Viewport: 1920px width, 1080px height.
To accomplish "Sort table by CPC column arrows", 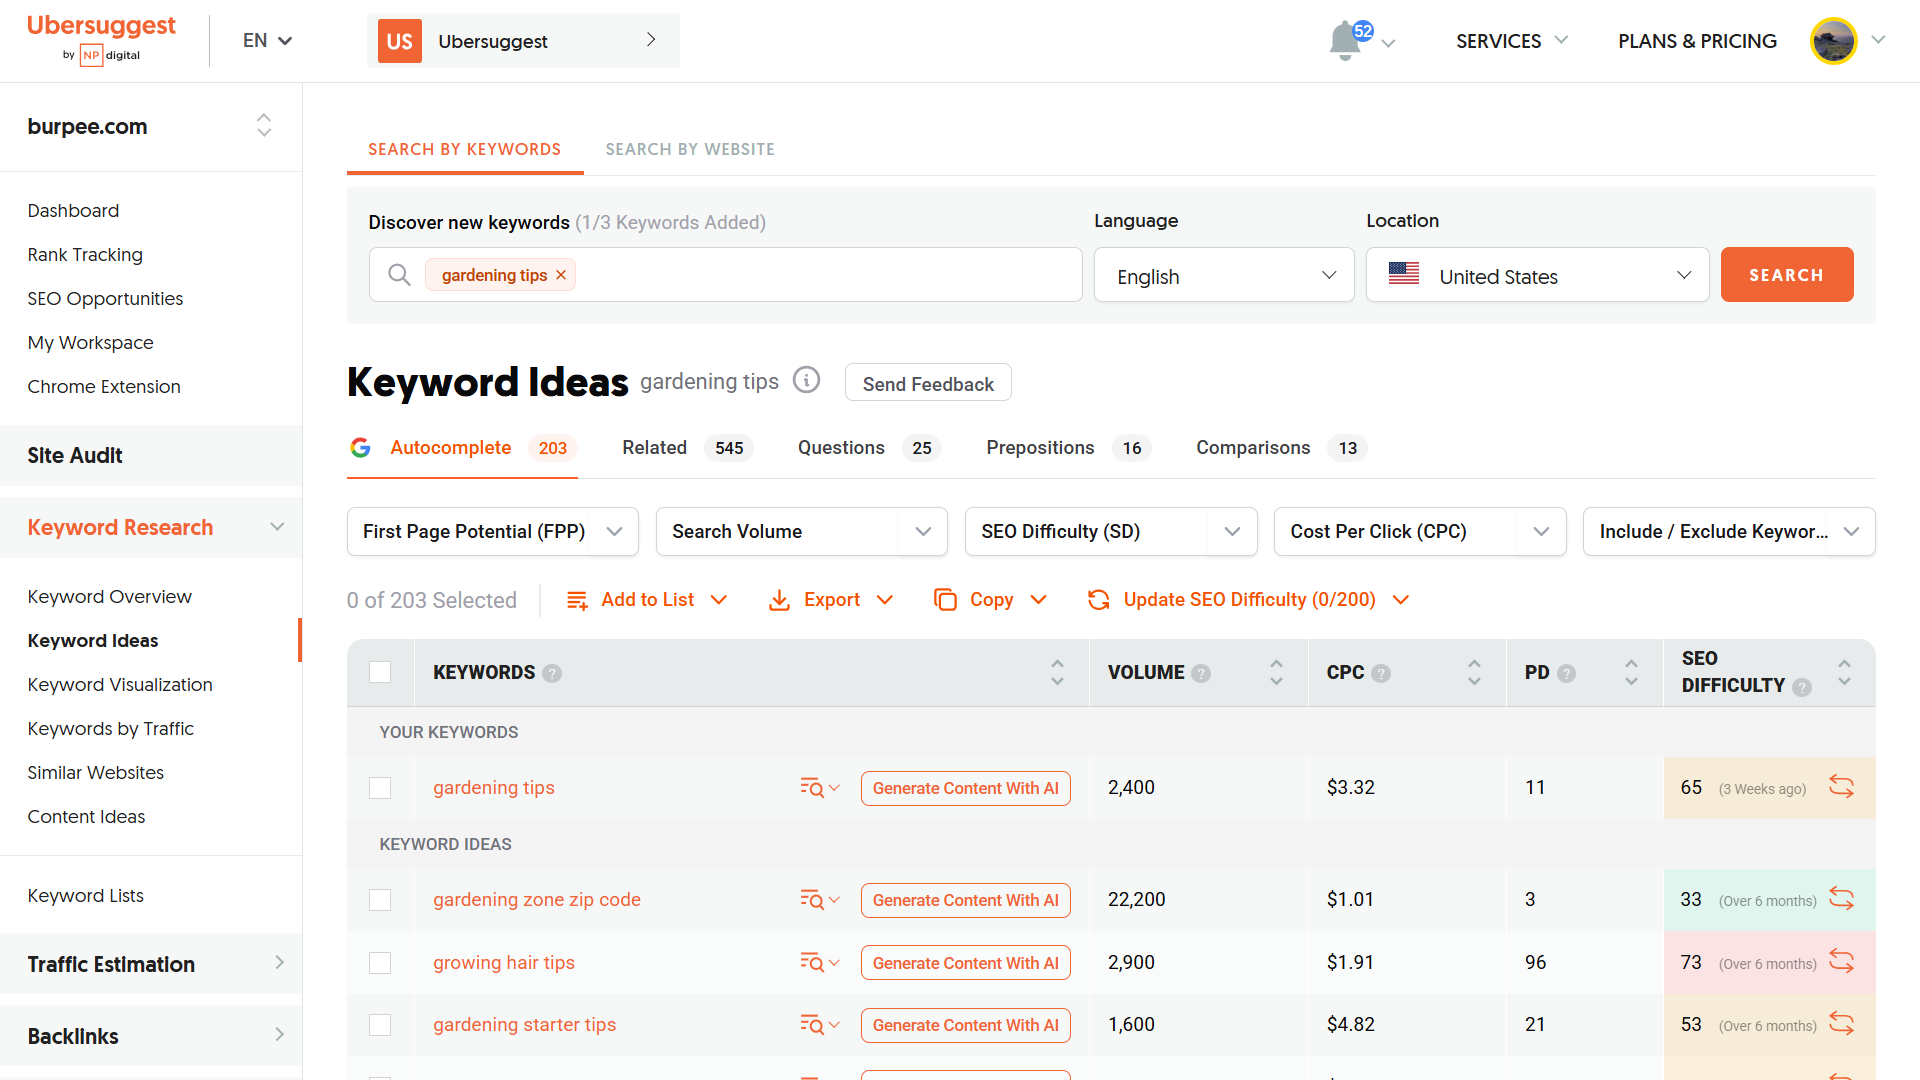I will (x=1474, y=672).
